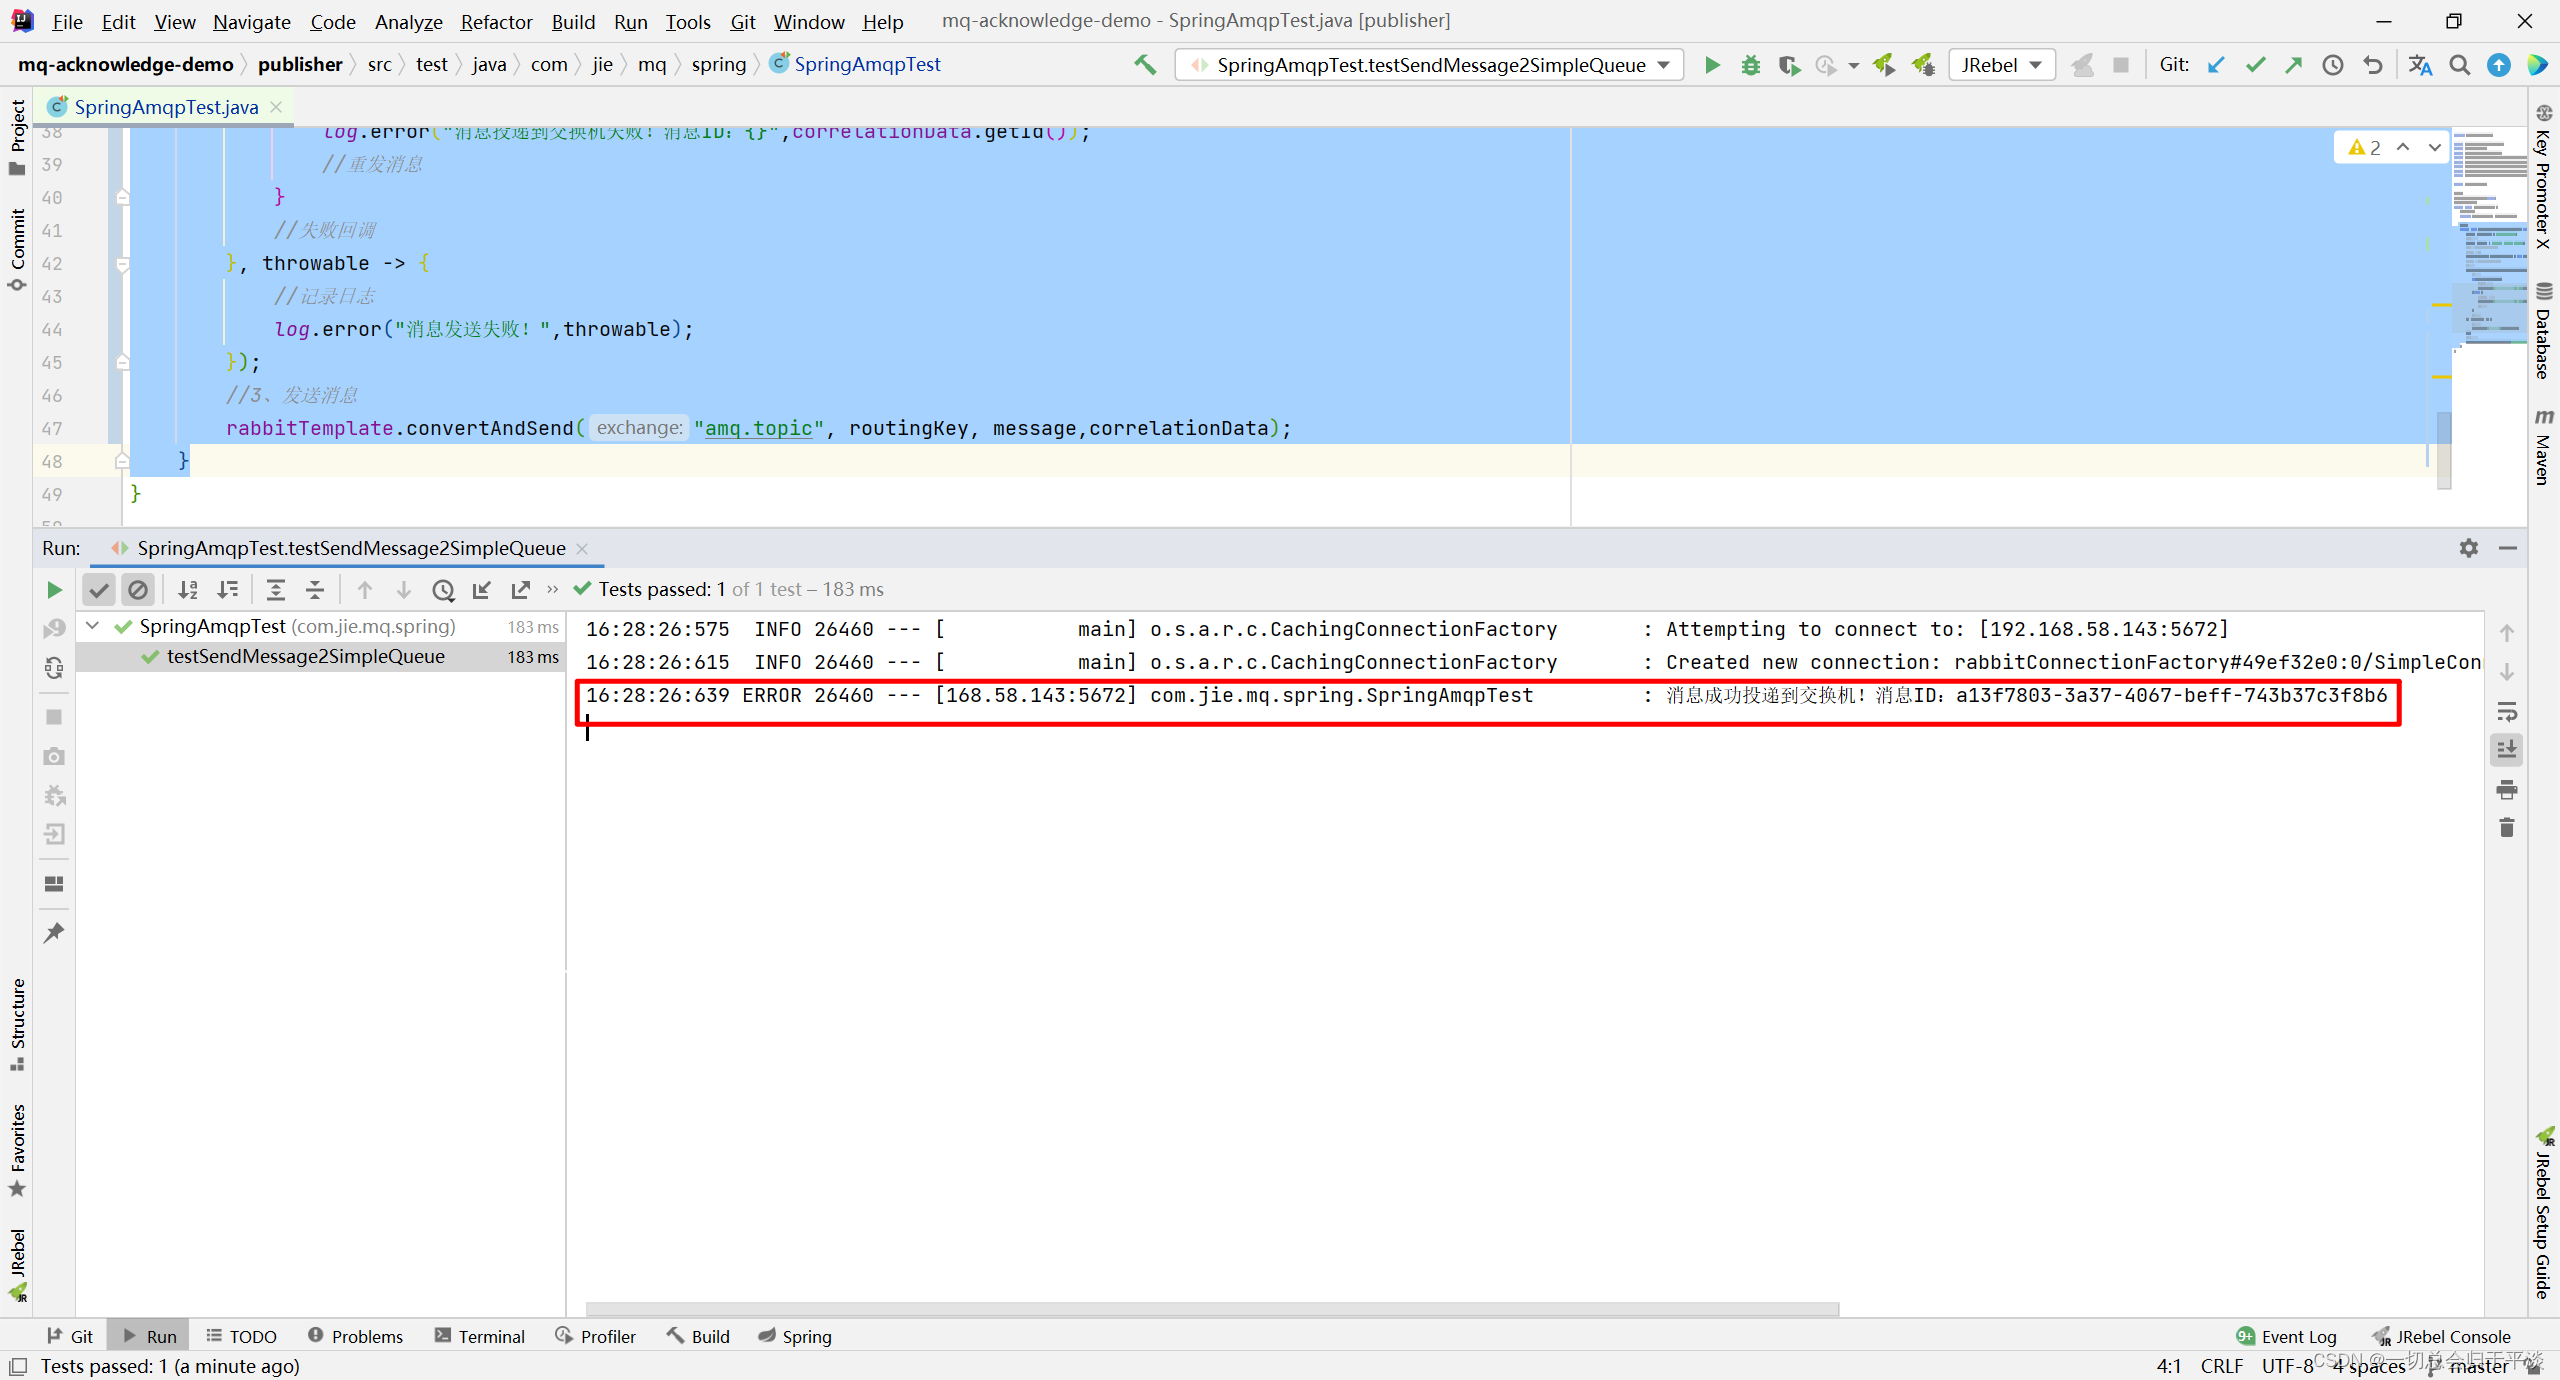Click amq.topic string in line 47
This screenshot has height=1380, width=2560.
[758, 429]
